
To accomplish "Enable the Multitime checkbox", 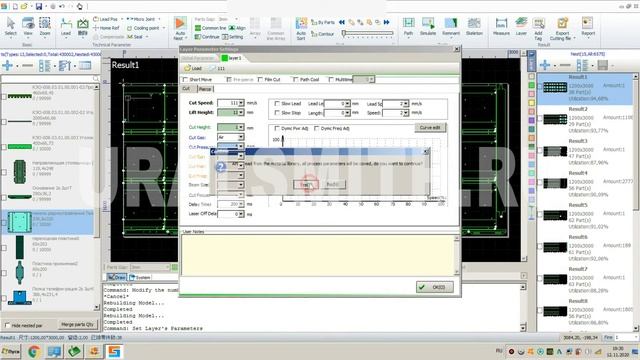I will coord(331,80).
